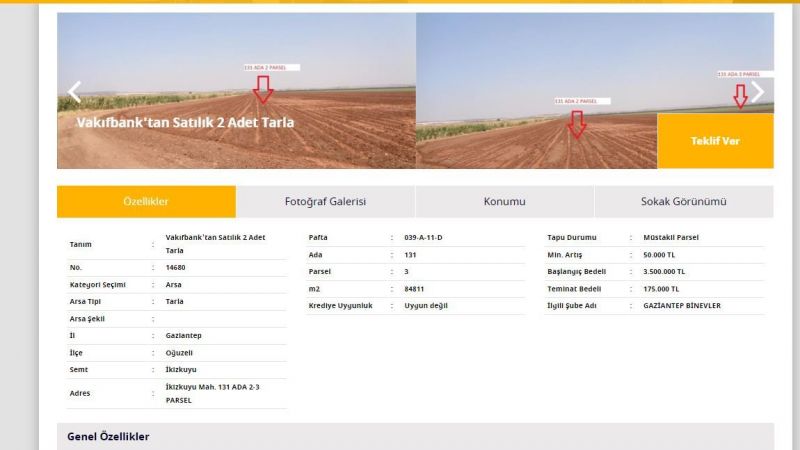This screenshot has height=450, width=800.
Task: Switch to the Konumu tab
Action: point(504,201)
